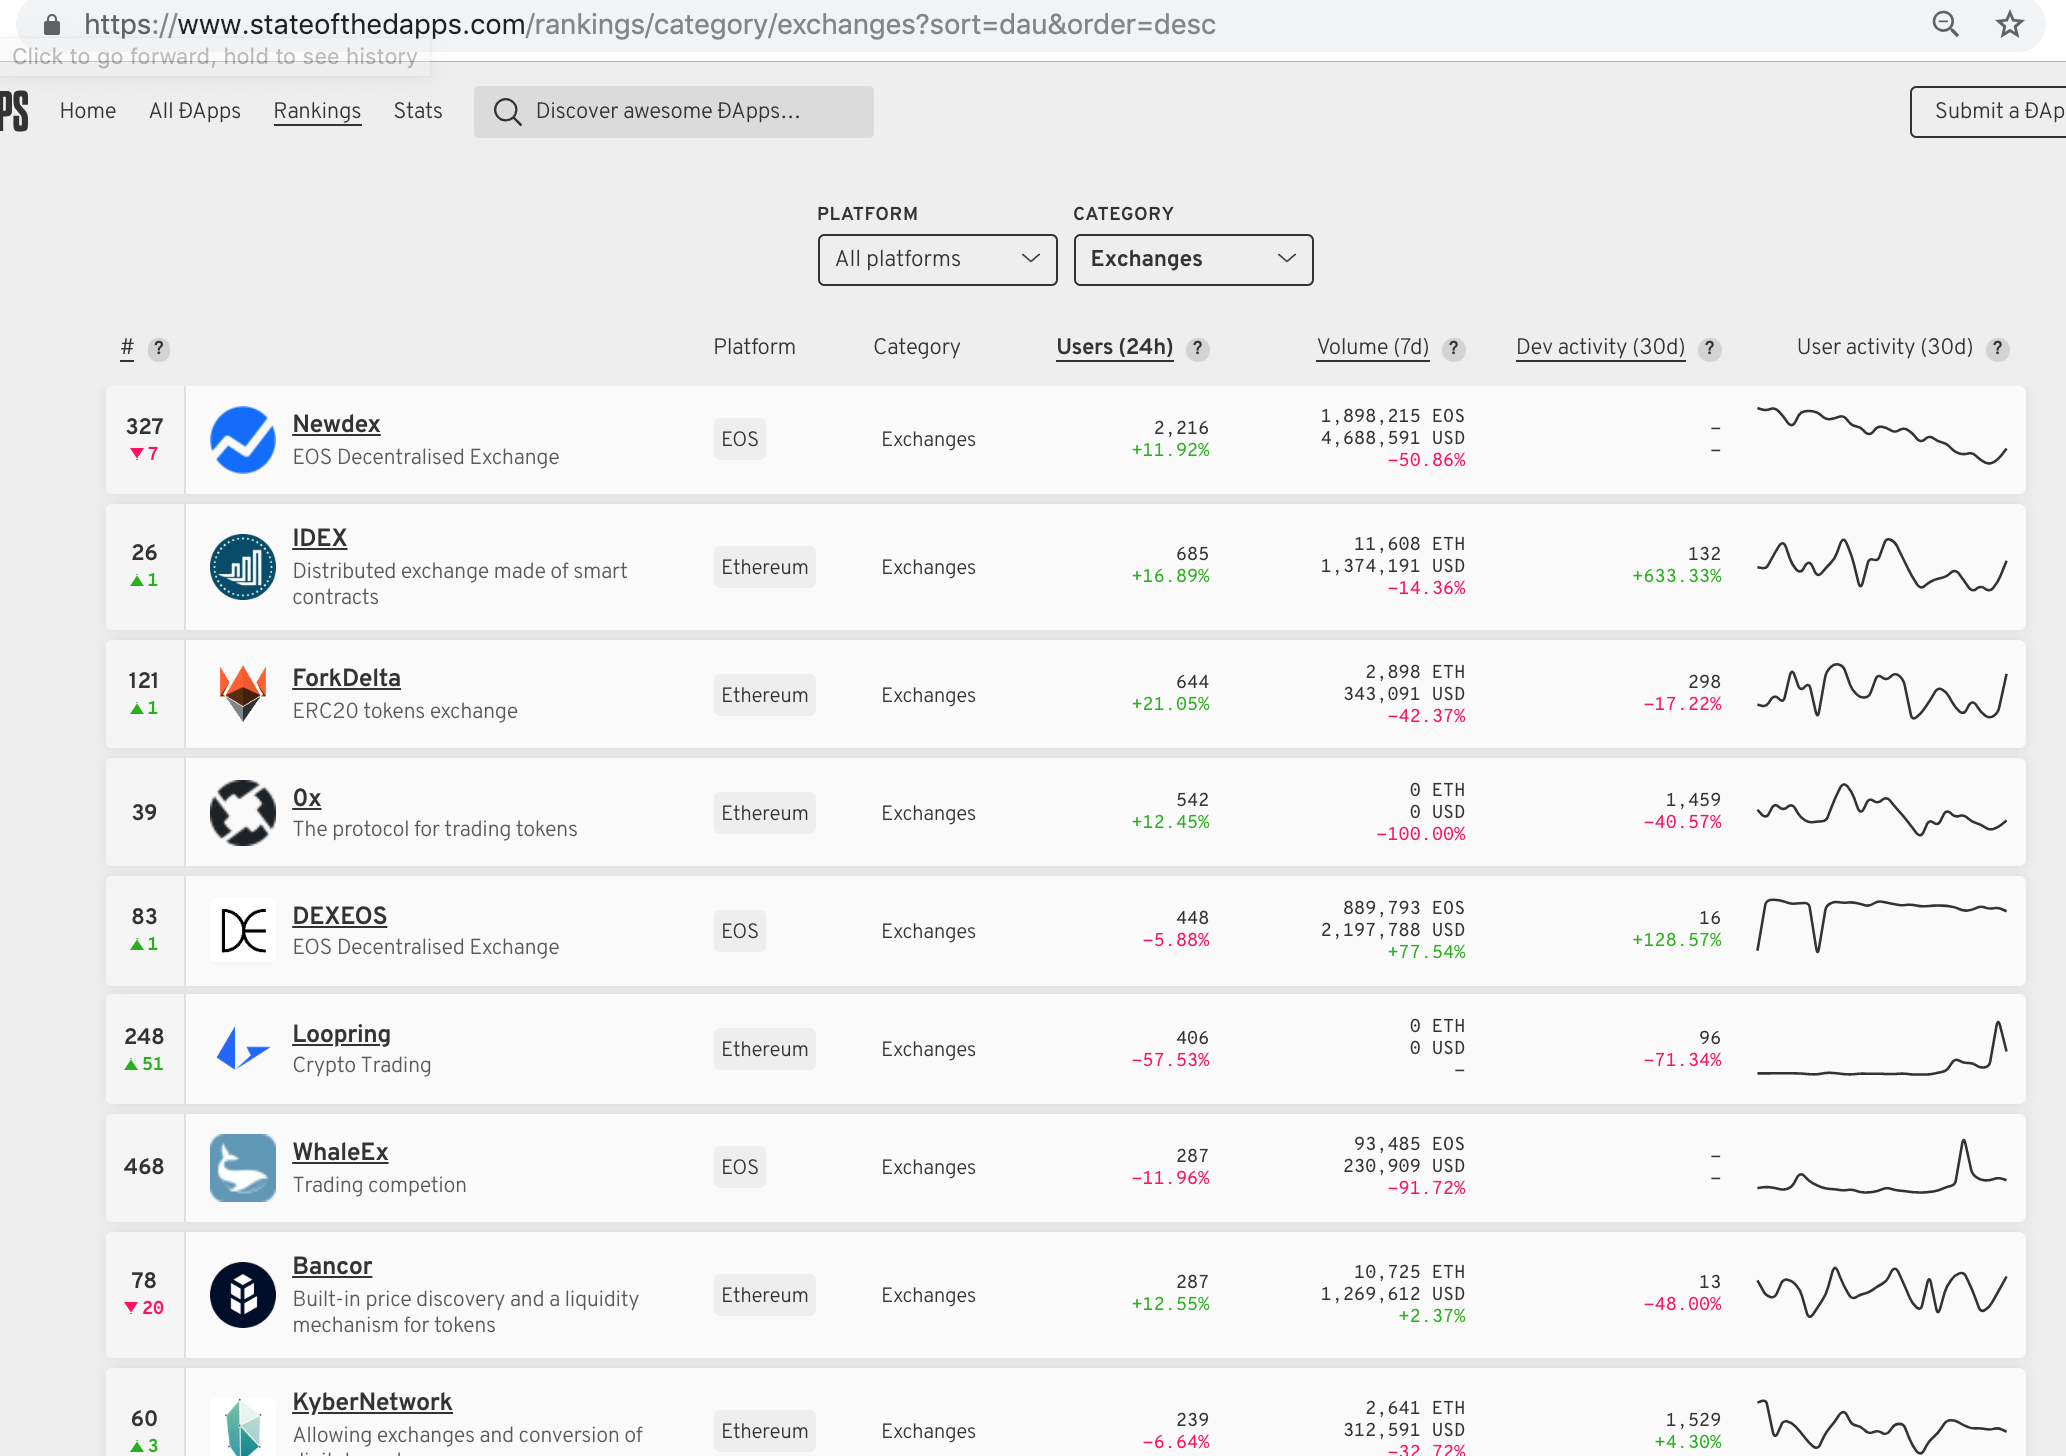The image size is (2066, 1456).
Task: Click the Ethereum platform tag for ForkDelta
Action: (x=765, y=695)
